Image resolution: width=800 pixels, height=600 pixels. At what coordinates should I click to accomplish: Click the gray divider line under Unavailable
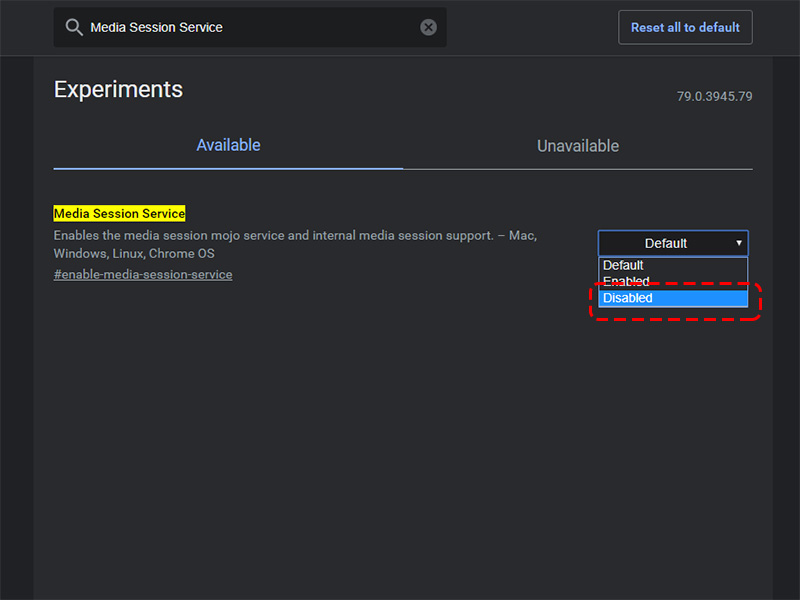pos(578,168)
